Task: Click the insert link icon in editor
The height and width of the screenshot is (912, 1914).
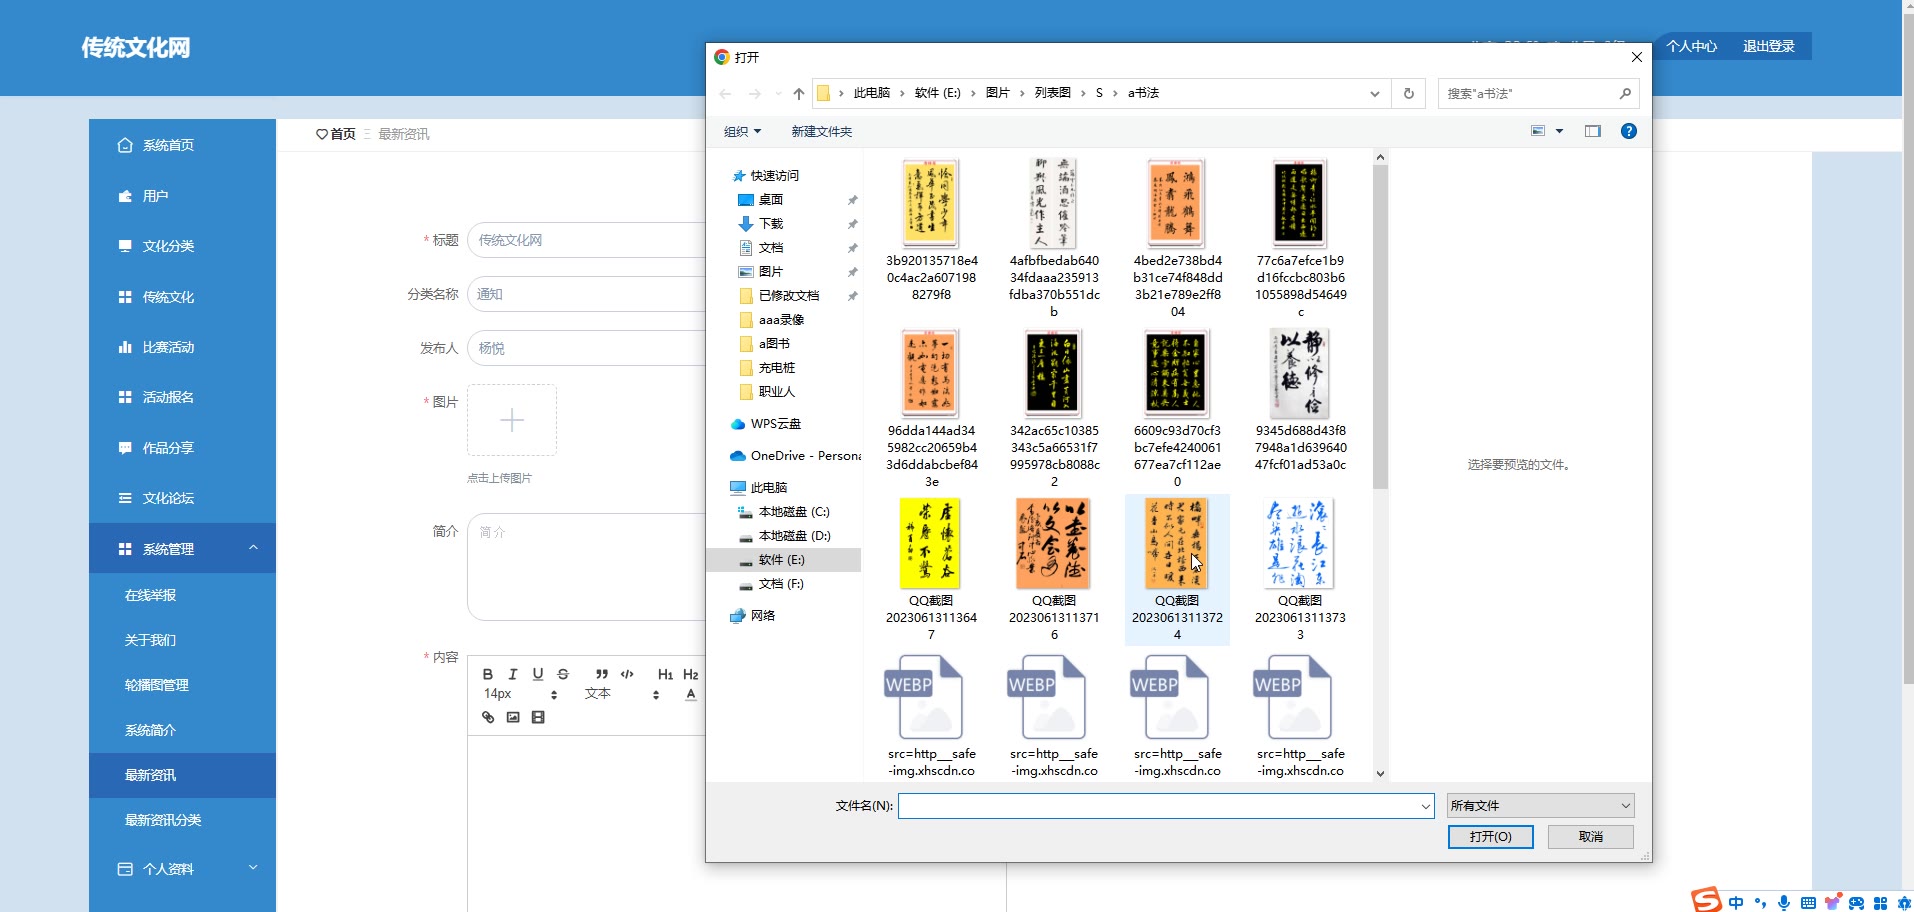Action: pos(488,717)
